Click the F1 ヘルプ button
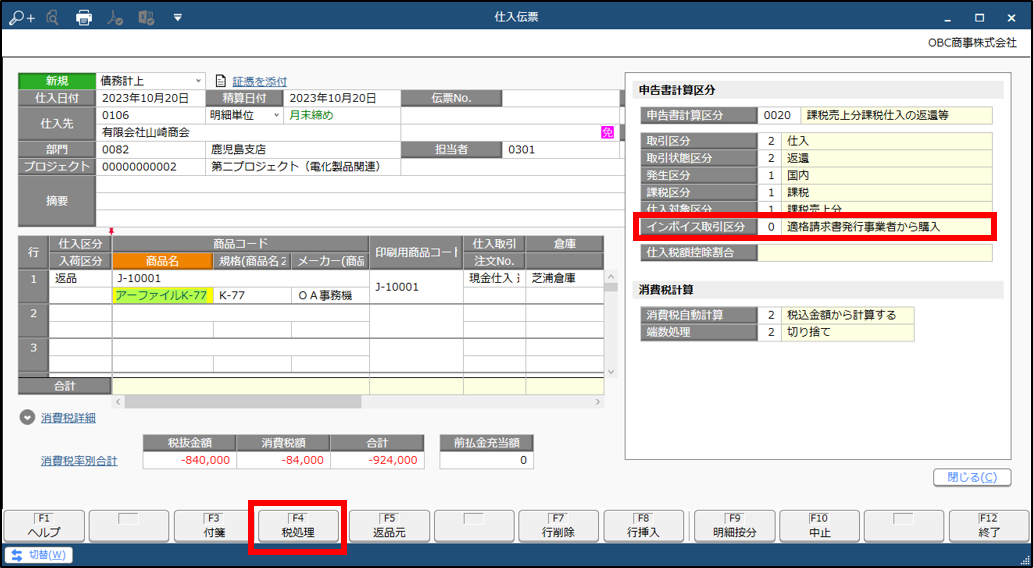The image size is (1033, 568). (44, 526)
